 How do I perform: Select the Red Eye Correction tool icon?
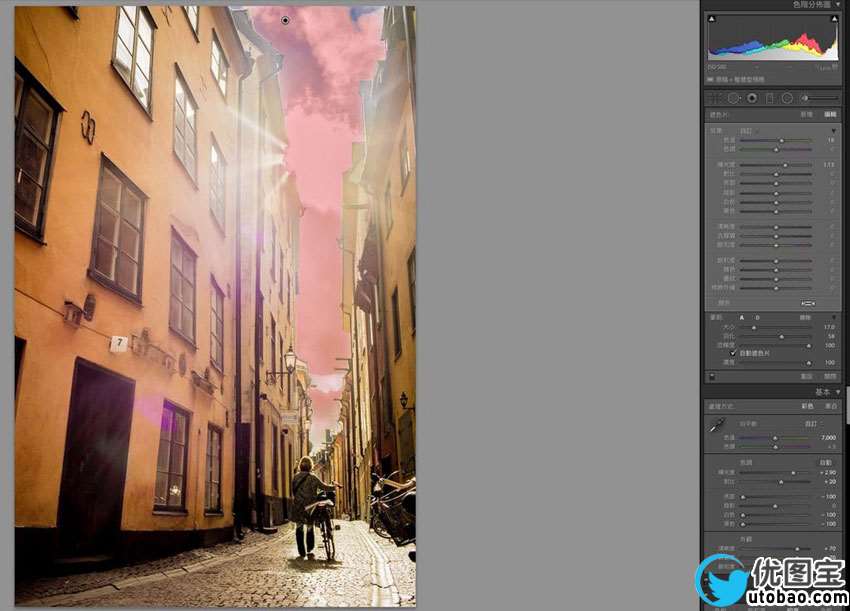point(752,98)
